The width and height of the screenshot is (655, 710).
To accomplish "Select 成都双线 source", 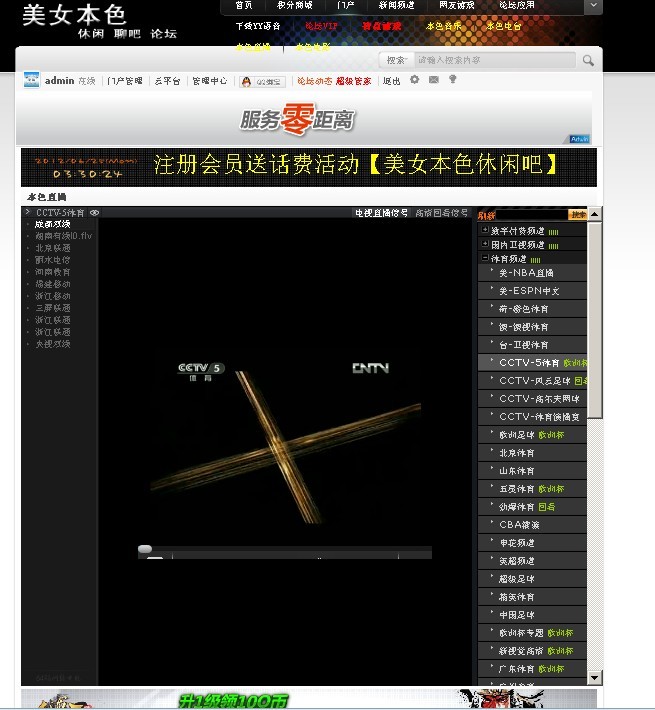I will [x=53, y=224].
